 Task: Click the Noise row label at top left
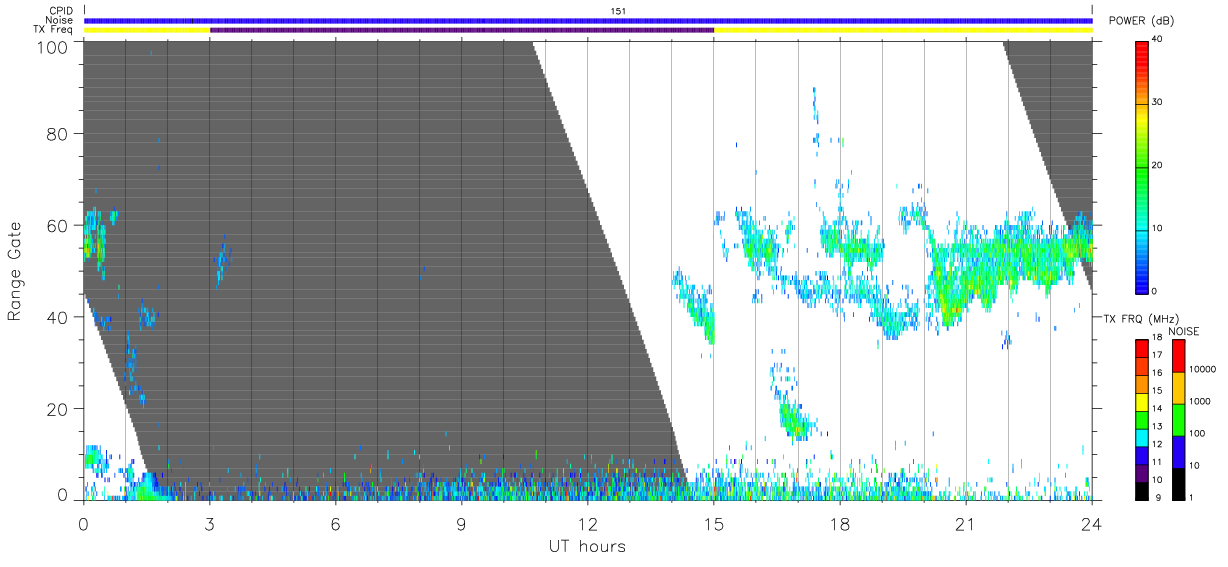pos(59,20)
